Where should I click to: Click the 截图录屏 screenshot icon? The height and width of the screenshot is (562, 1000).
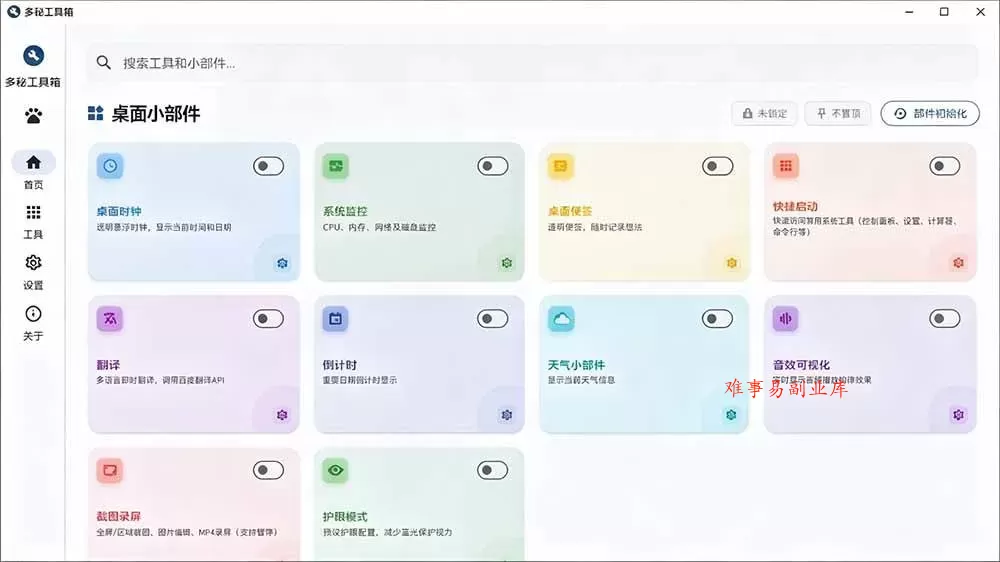coord(110,471)
